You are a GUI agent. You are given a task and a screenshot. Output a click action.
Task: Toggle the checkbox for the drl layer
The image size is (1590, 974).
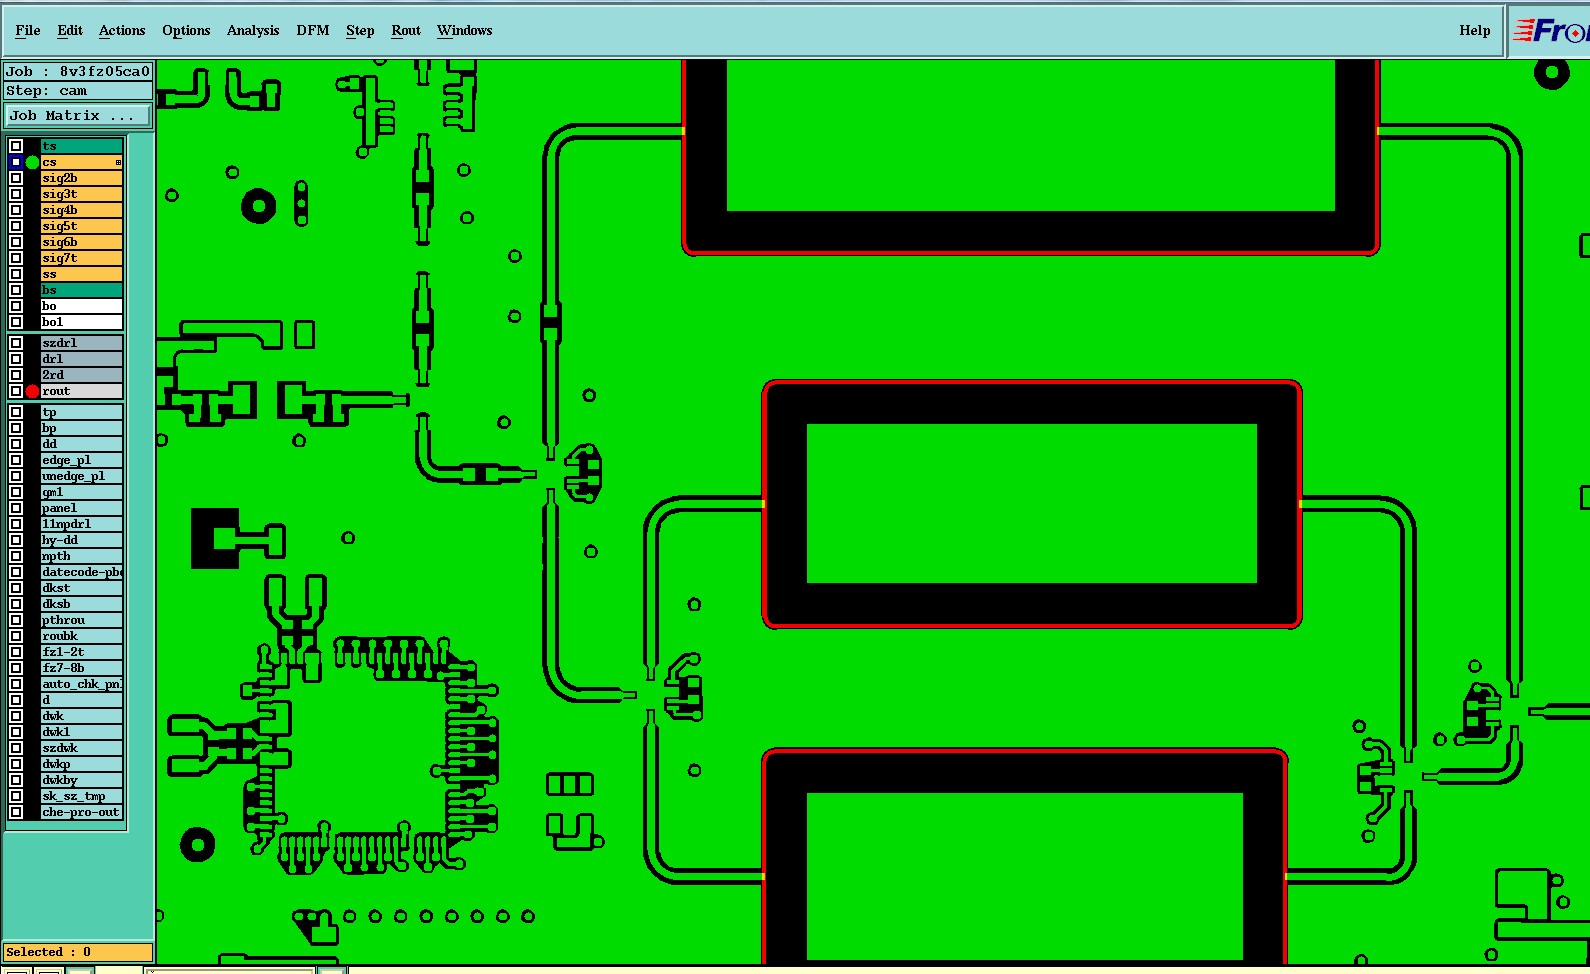[x=16, y=359]
